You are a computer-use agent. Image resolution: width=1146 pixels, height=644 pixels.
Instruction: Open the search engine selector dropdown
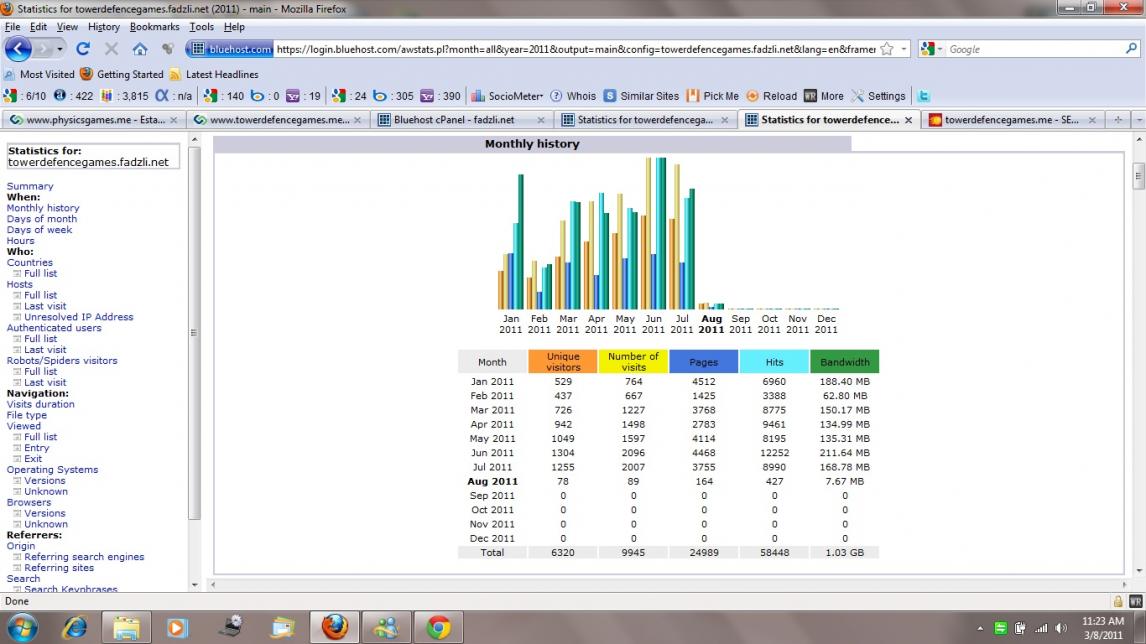pyautogui.click(x=931, y=49)
